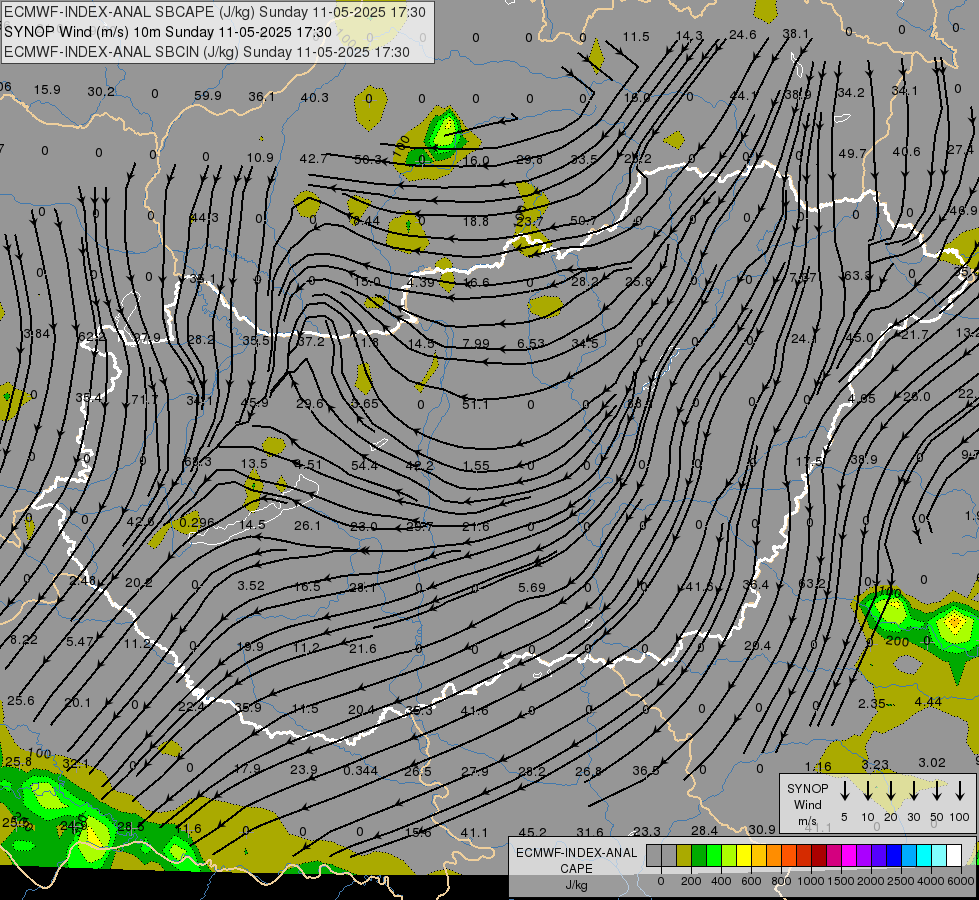The image size is (979, 900).
Task: Click the 'SYNOP Wind m/s' legend label
Action: pos(807,804)
